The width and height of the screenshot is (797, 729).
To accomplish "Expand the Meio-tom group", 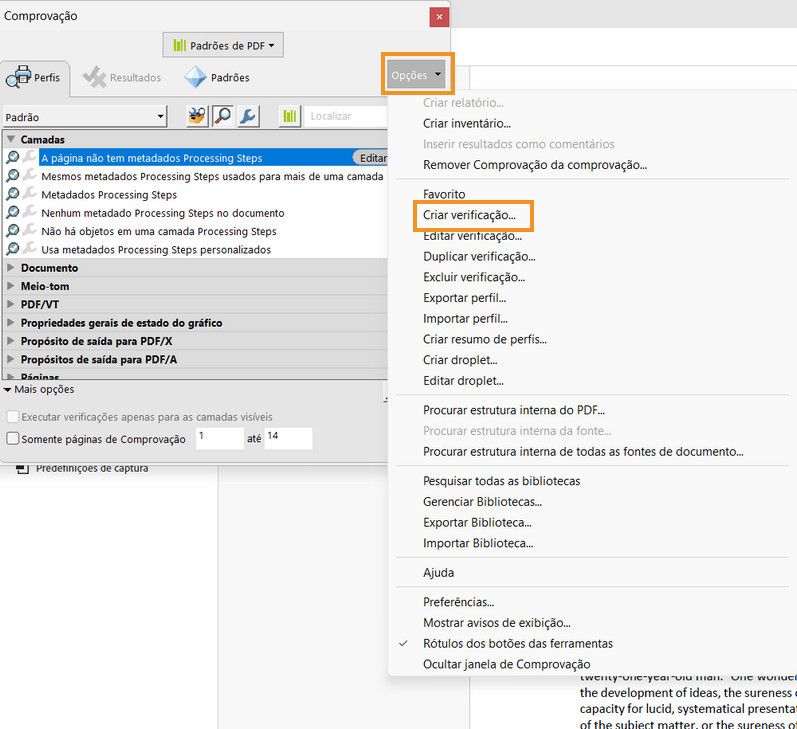I will 11,286.
